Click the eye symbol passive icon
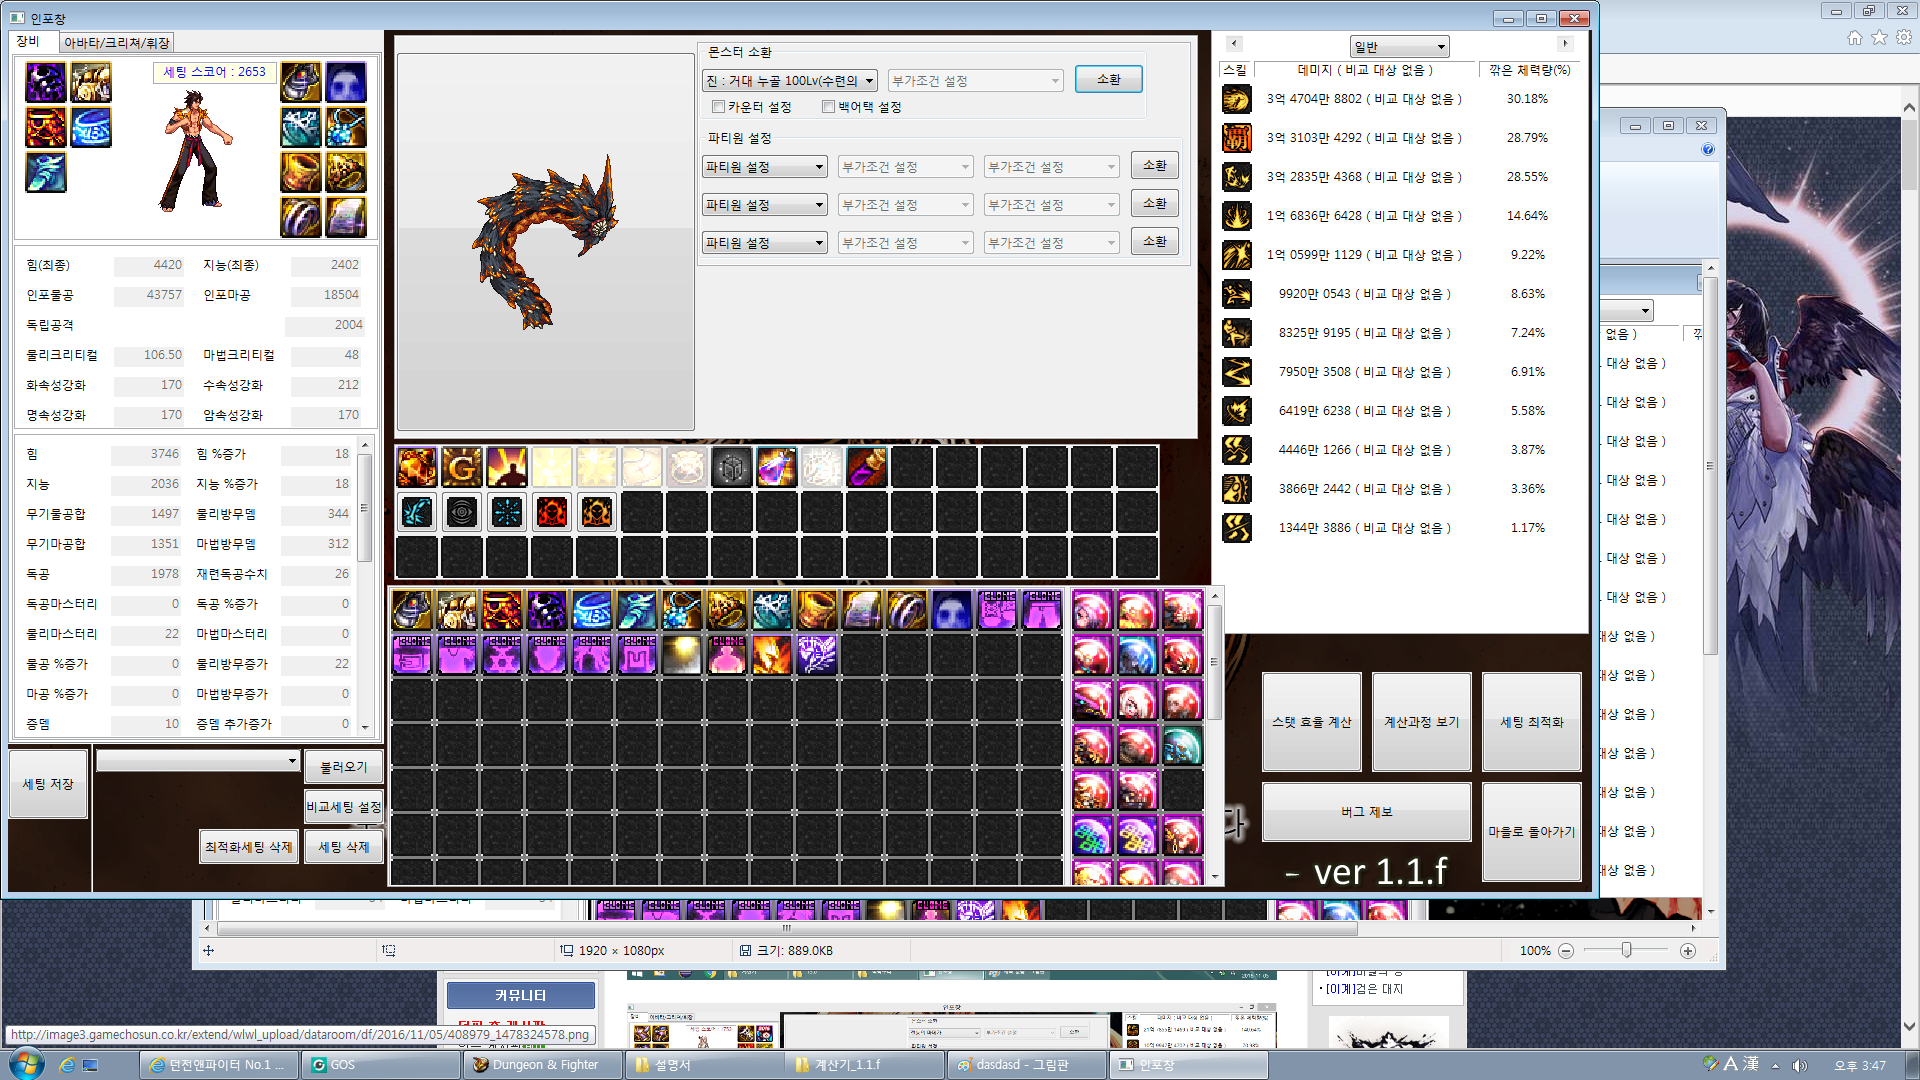 [462, 512]
